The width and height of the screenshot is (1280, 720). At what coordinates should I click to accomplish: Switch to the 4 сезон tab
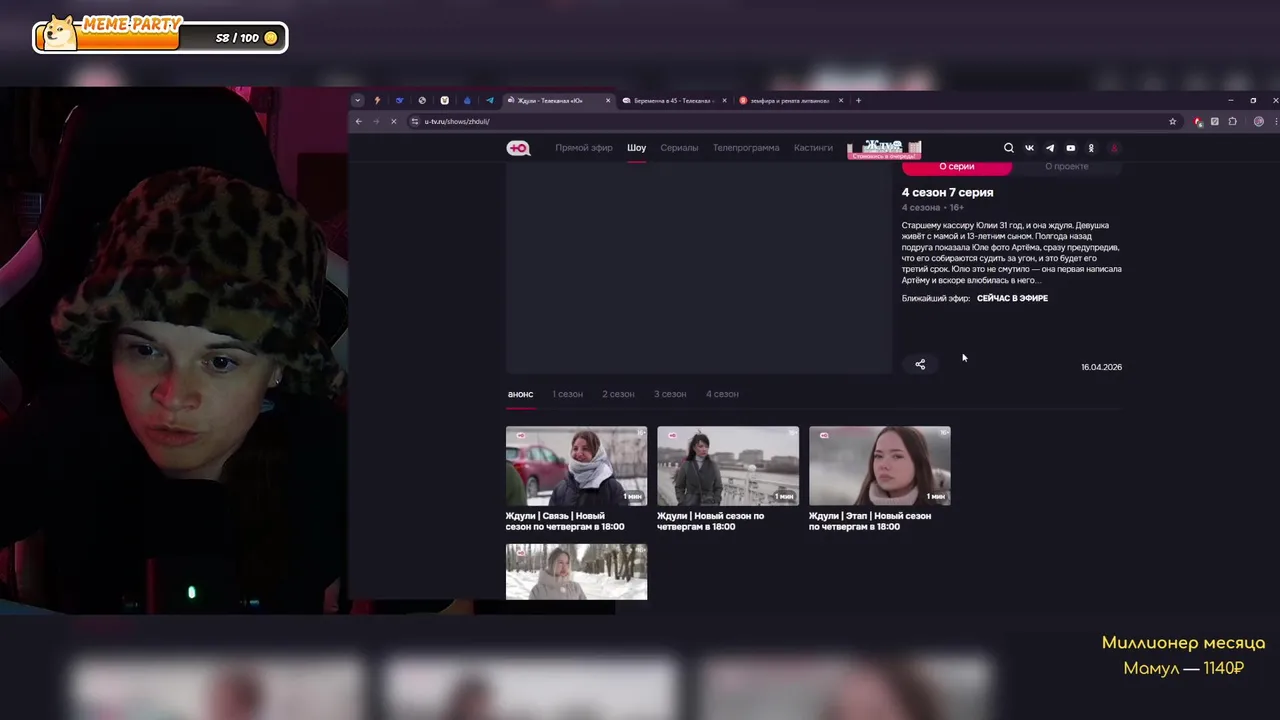(x=722, y=394)
